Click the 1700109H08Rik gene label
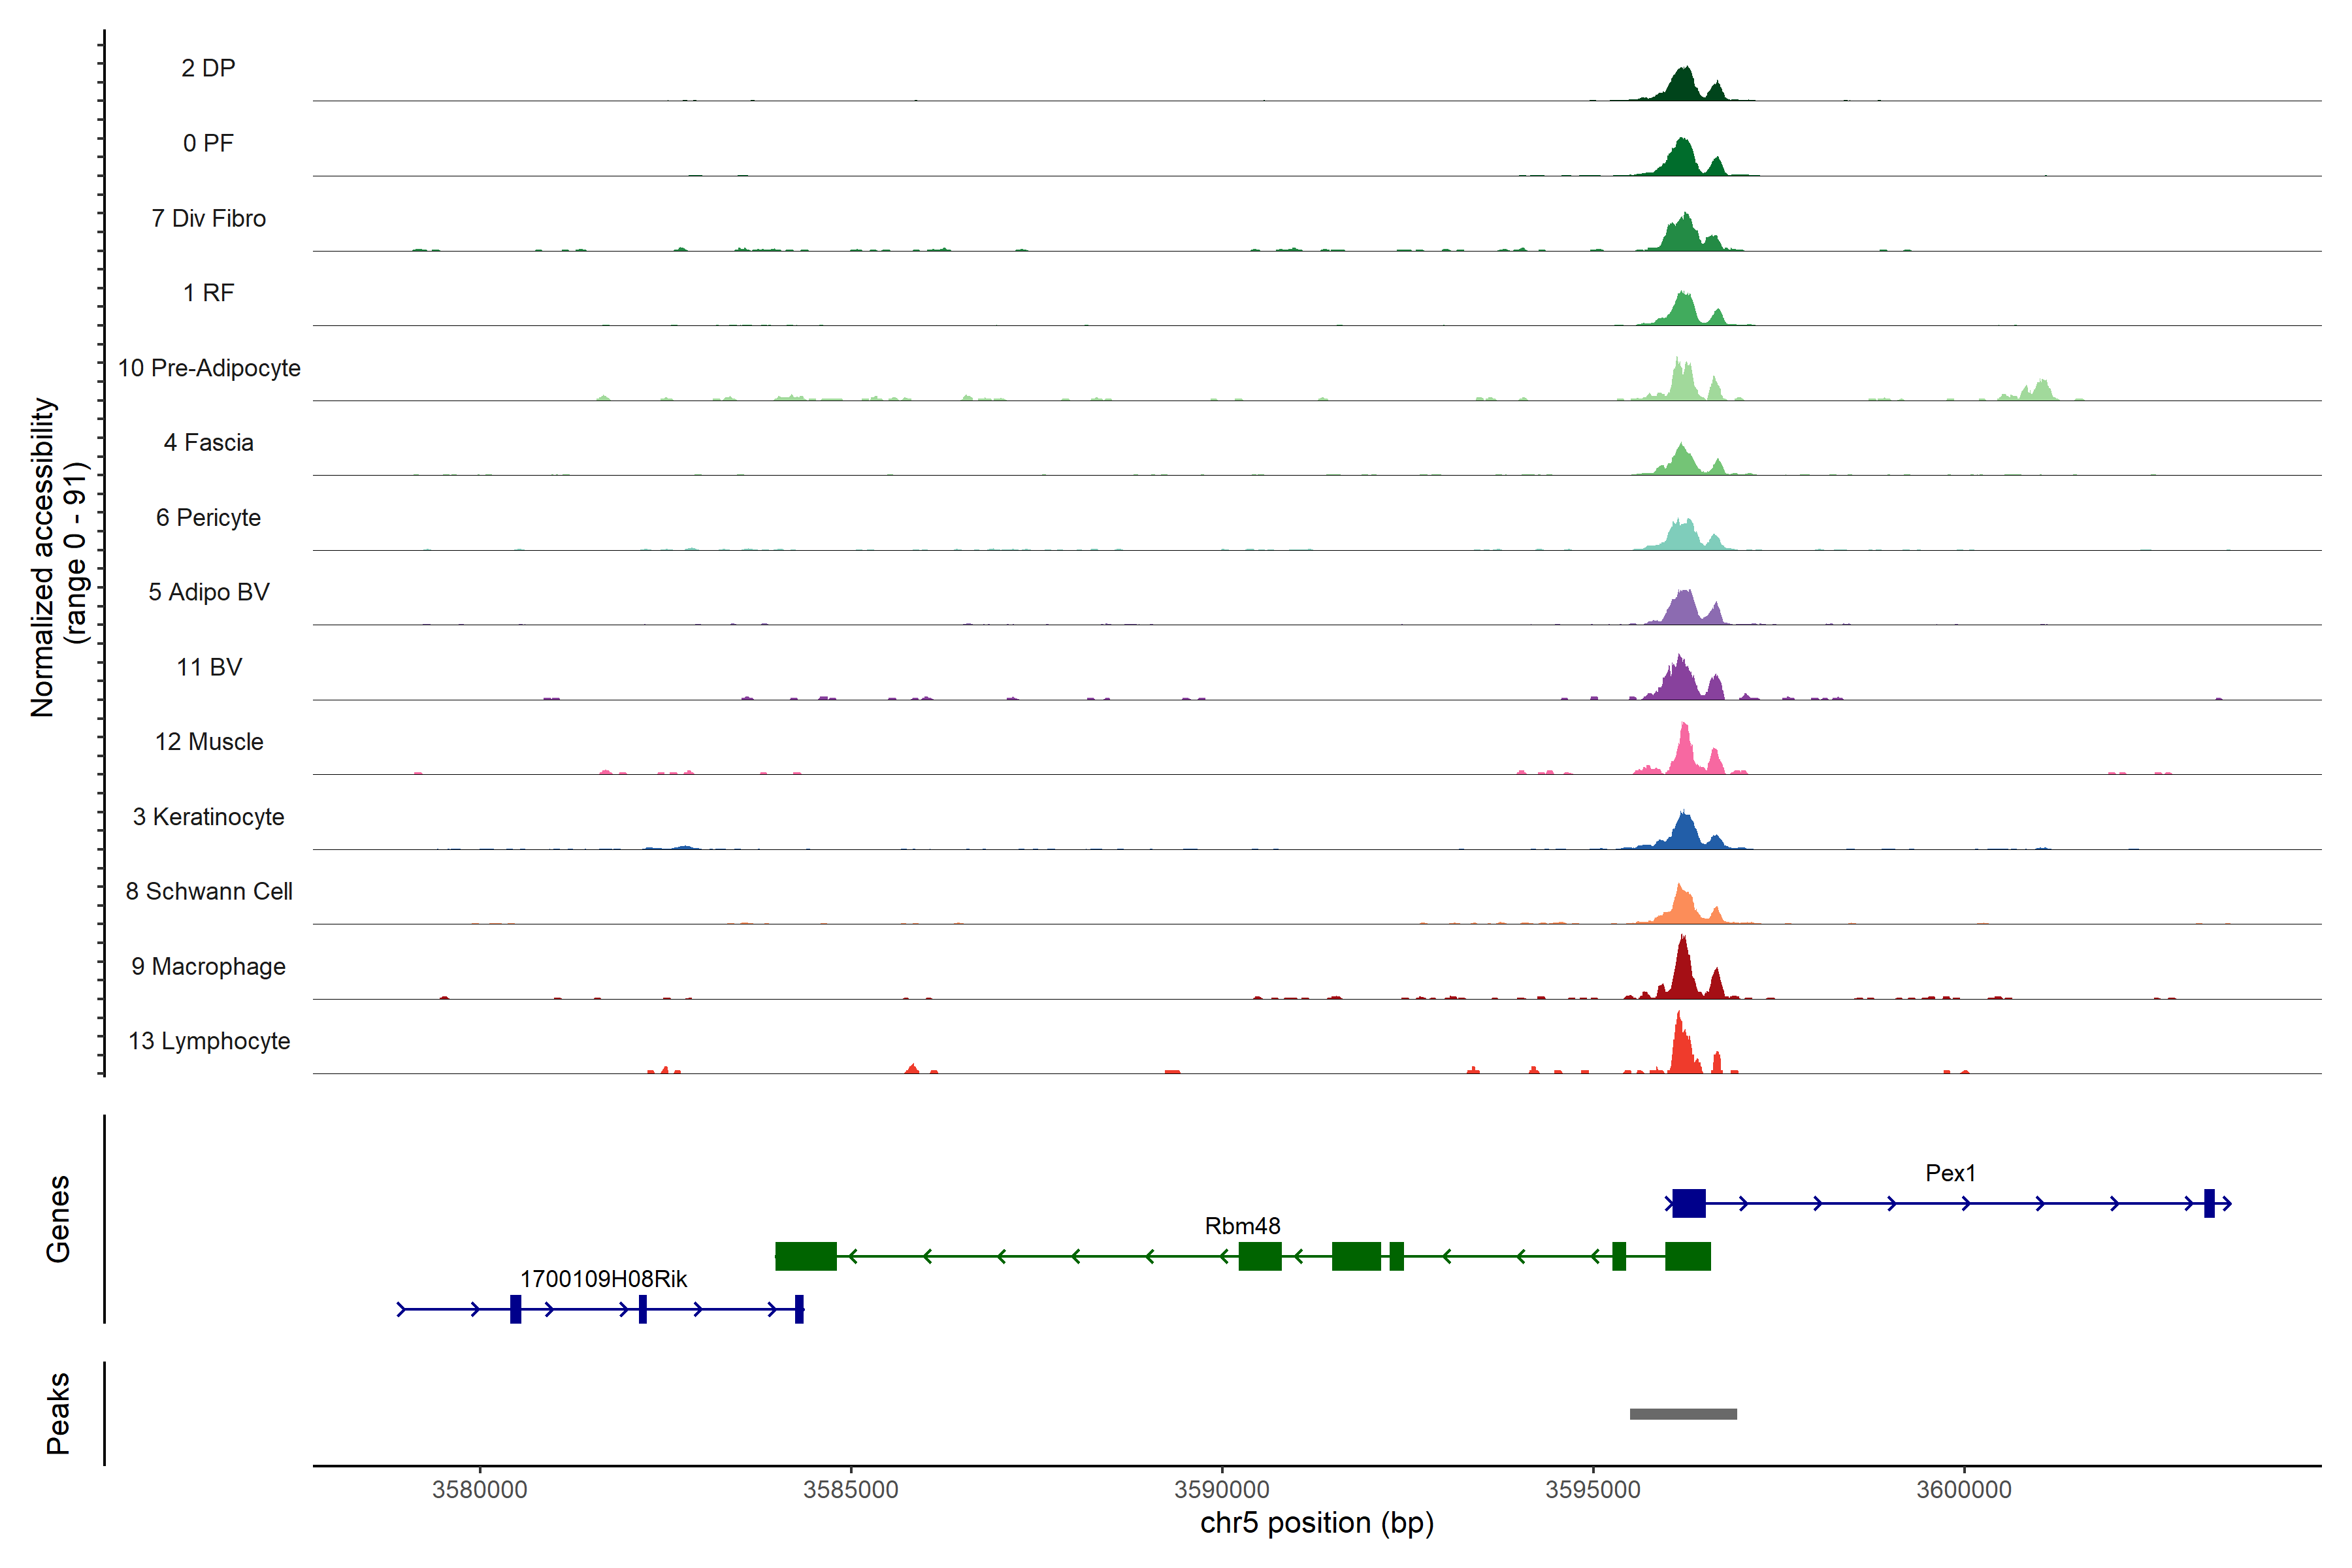The height and width of the screenshot is (1568, 2352). click(603, 1279)
